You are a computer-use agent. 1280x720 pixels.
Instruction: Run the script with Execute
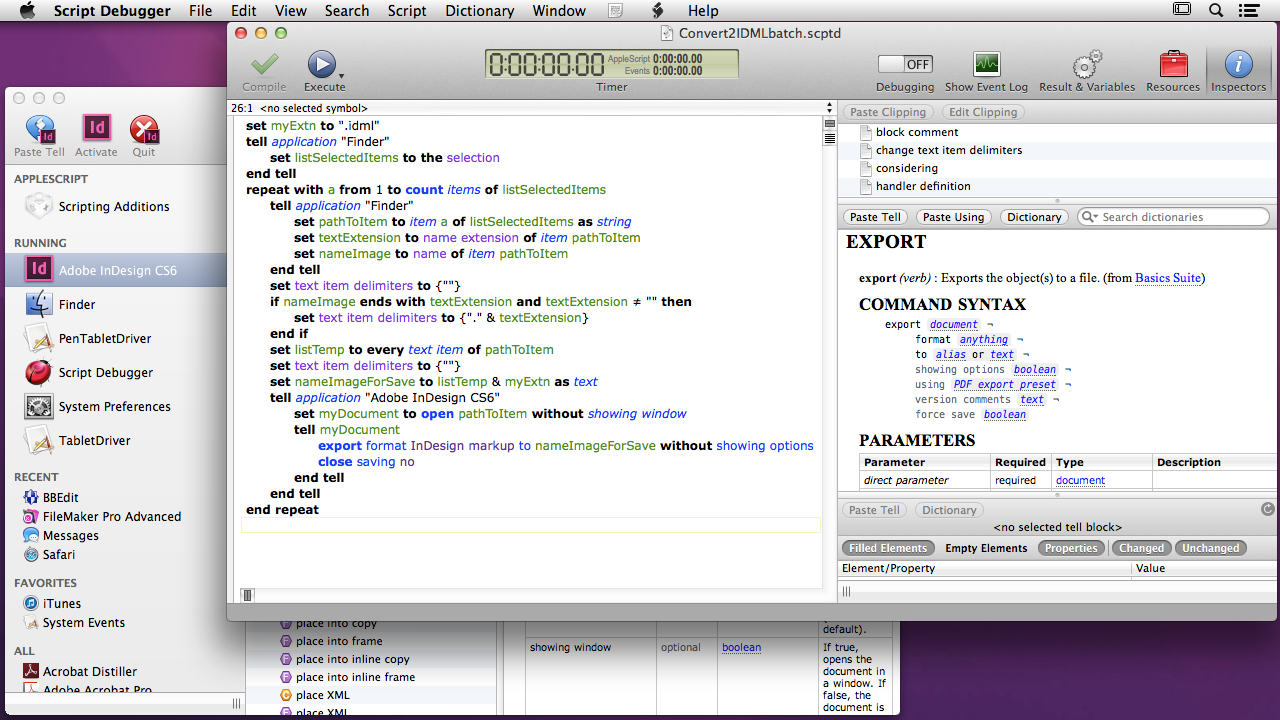click(321, 66)
